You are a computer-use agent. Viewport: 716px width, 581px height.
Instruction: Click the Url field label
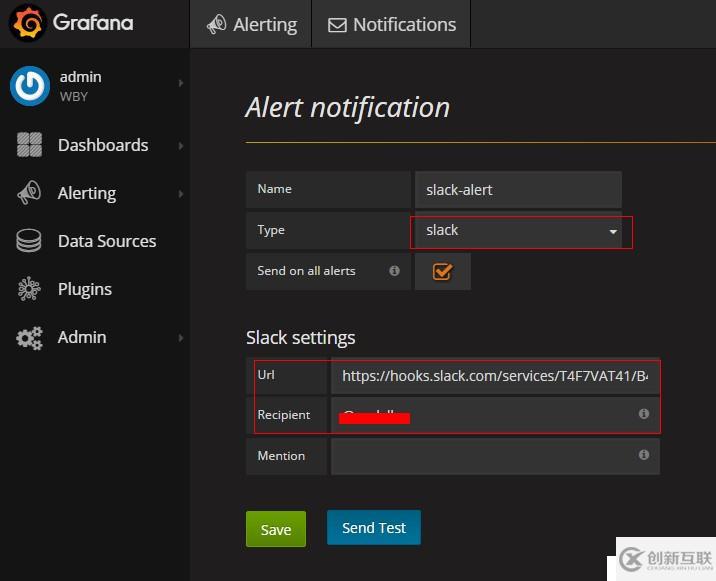point(266,375)
